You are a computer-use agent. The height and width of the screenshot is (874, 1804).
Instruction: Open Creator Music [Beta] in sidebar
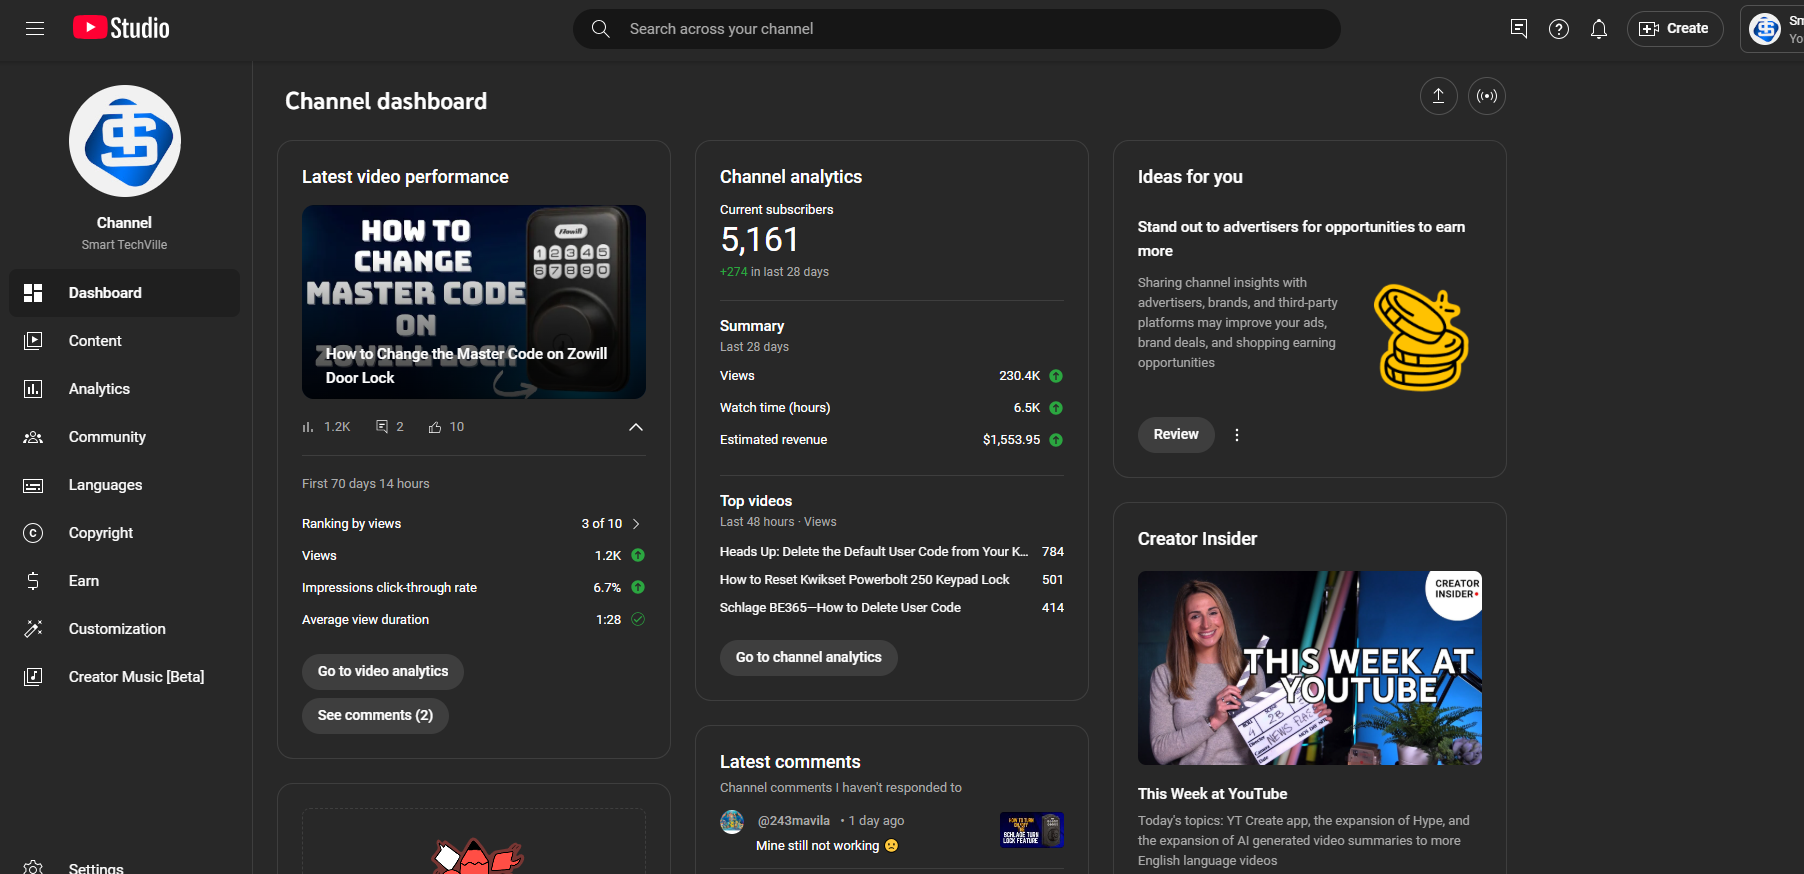(x=125, y=677)
